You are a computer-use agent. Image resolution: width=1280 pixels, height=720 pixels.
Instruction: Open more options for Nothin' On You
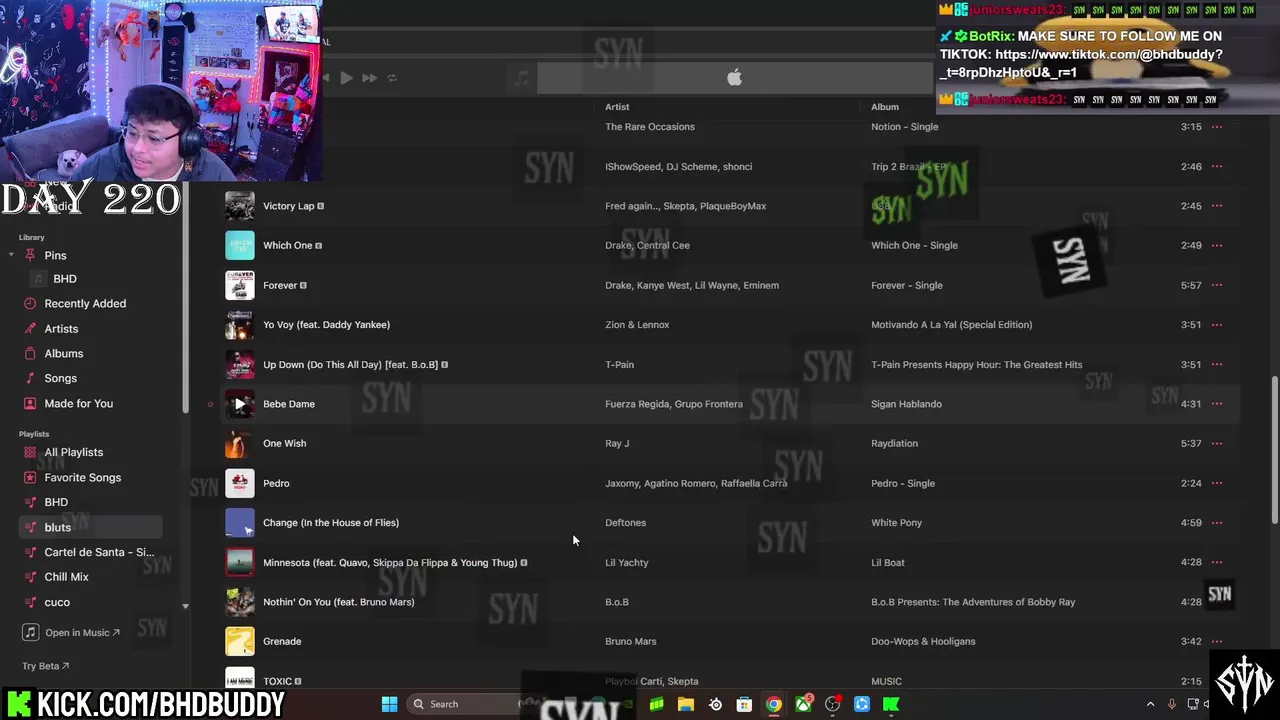[1217, 602]
